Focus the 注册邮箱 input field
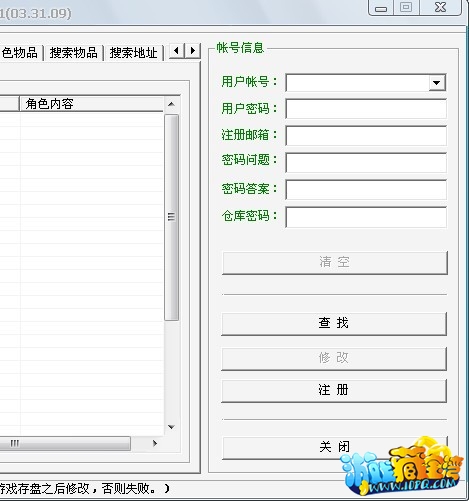This screenshot has width=469, height=501. [x=366, y=136]
